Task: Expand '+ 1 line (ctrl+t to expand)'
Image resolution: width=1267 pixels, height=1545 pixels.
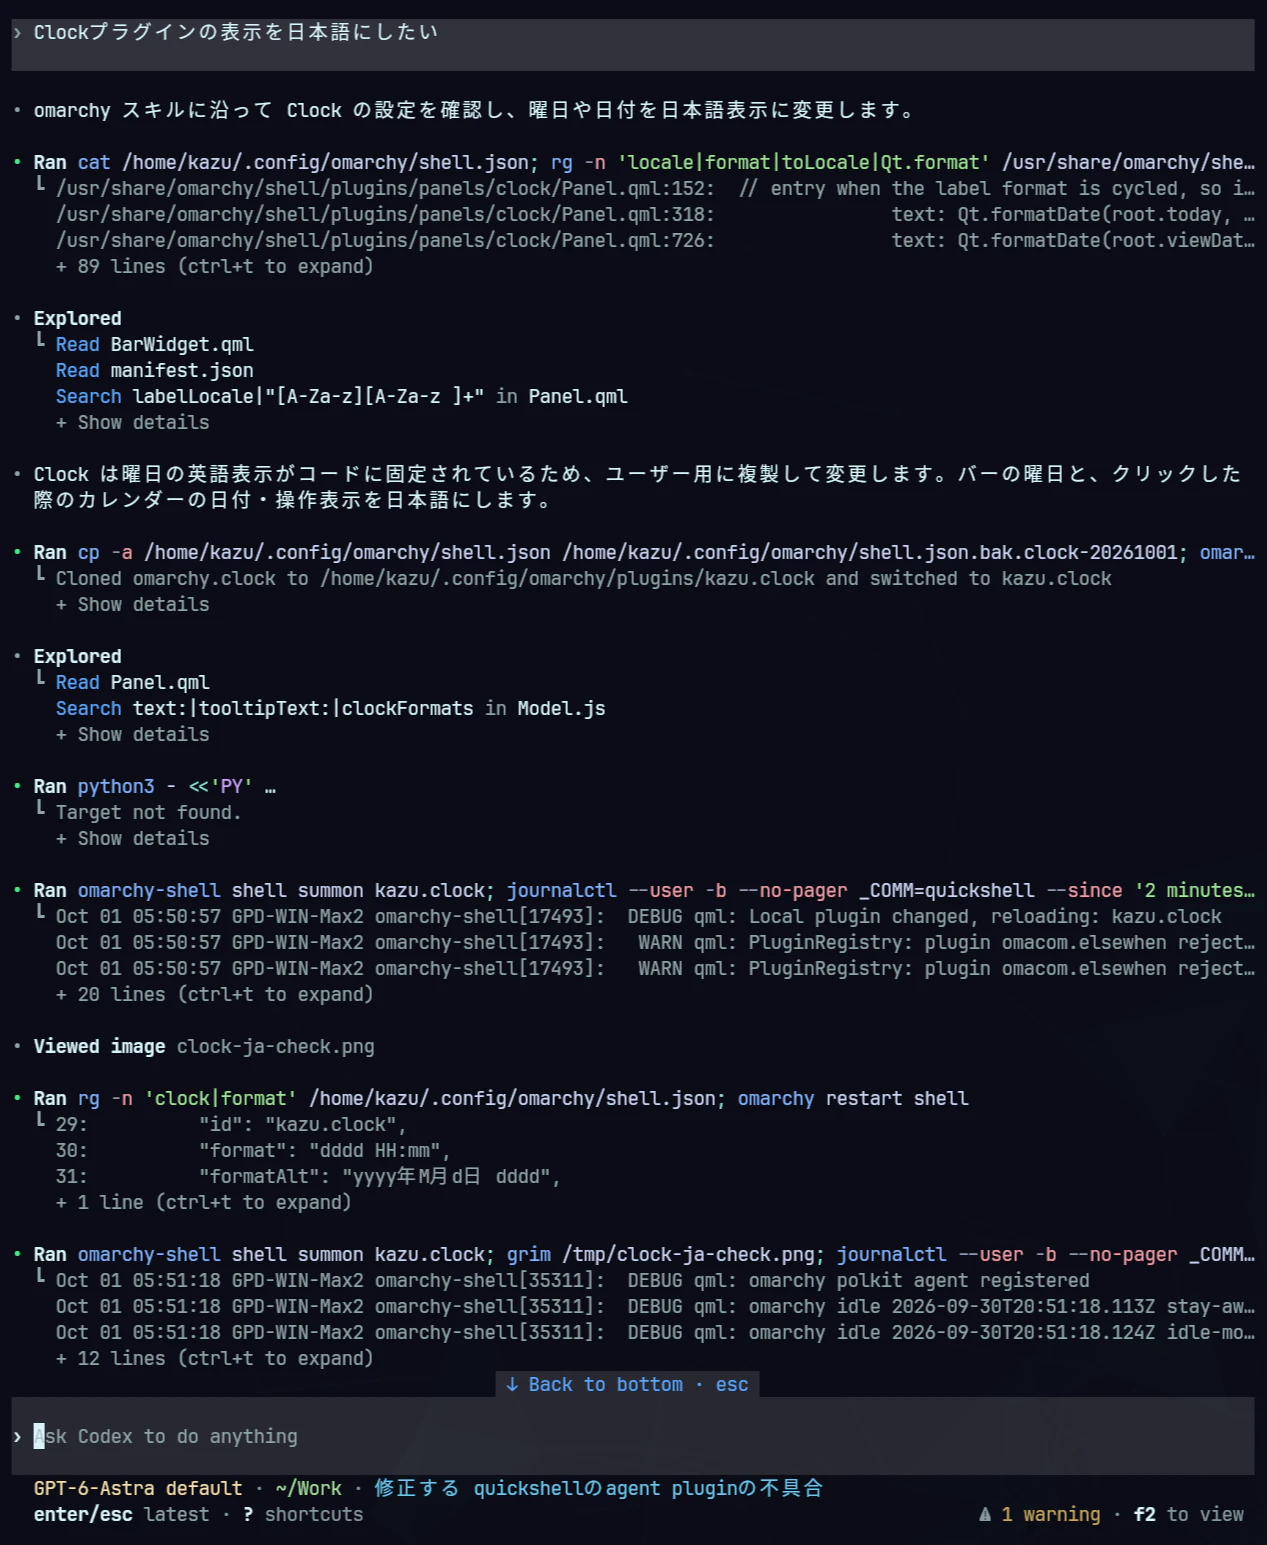Action: (x=203, y=1202)
